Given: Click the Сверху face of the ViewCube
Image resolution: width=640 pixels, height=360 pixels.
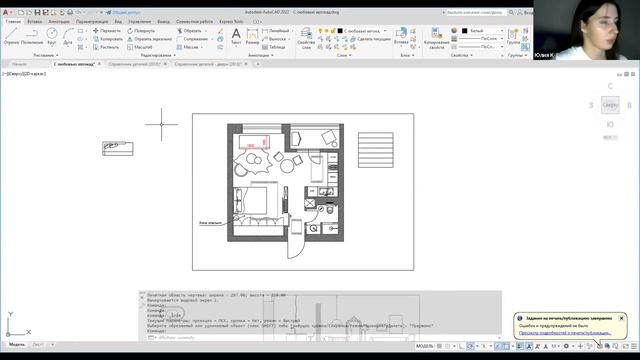Looking at the screenshot, I should 610,105.
